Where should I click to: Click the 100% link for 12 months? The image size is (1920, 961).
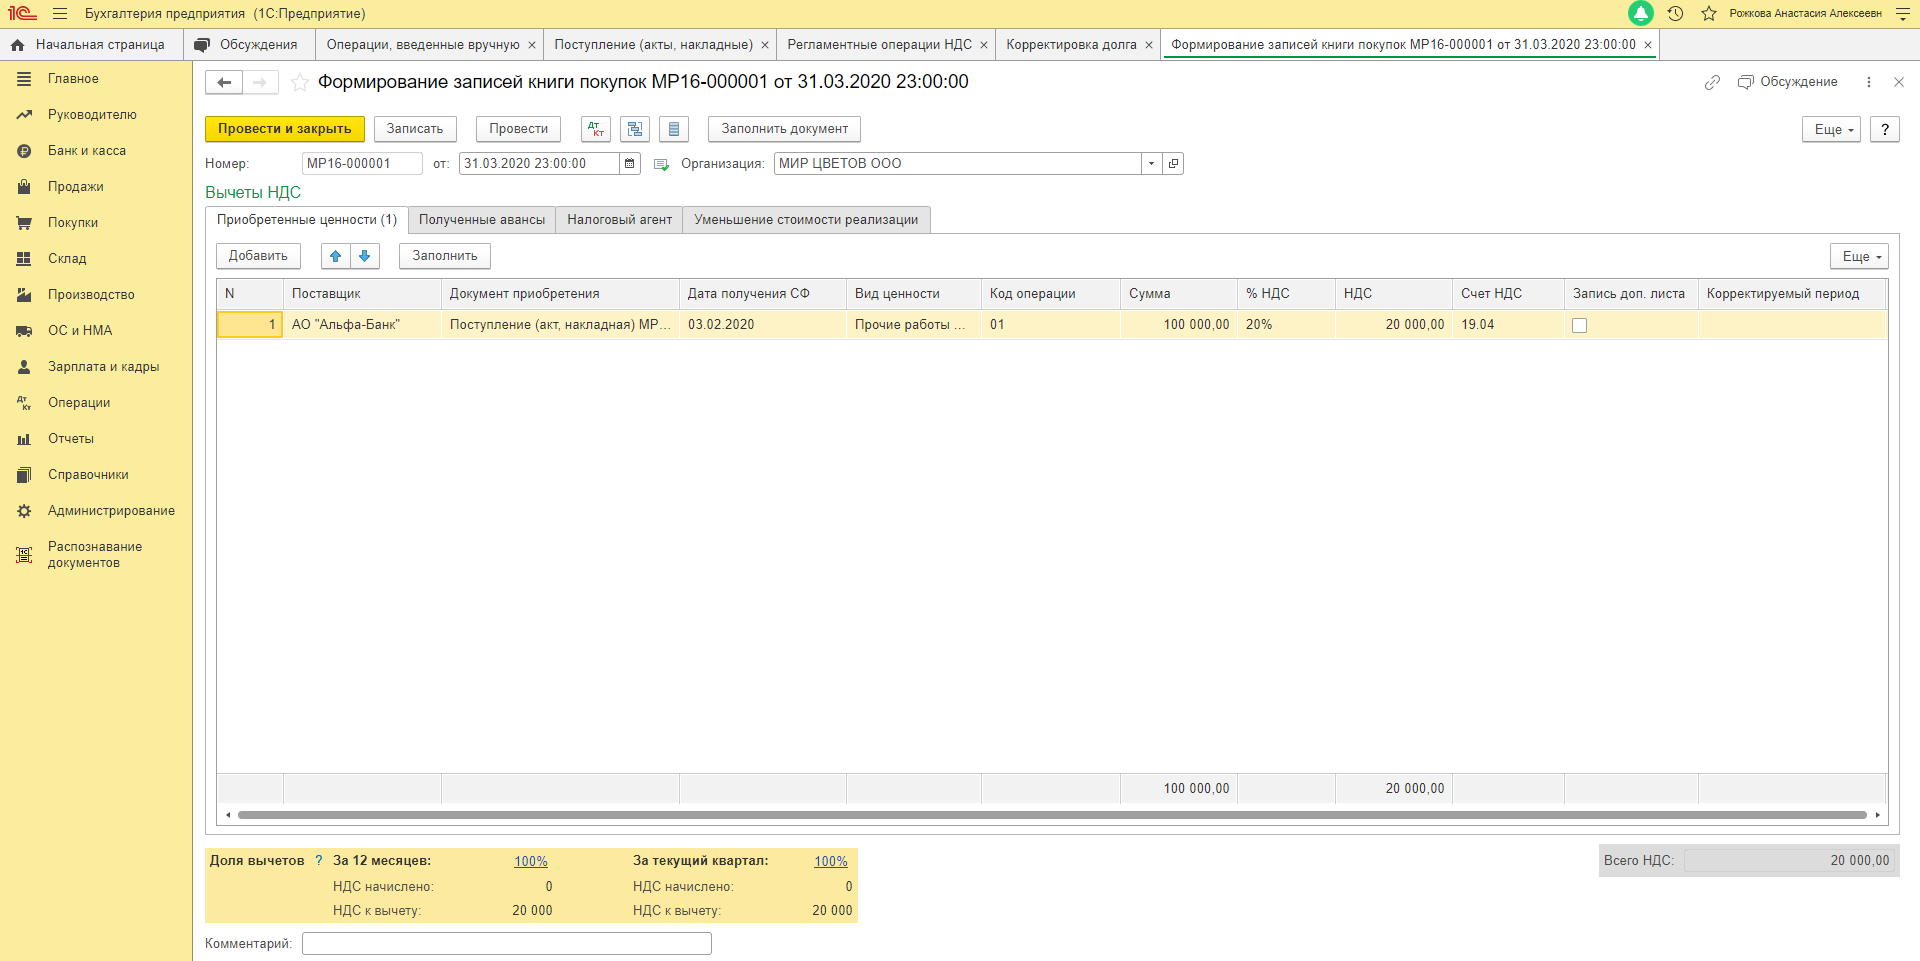coord(531,861)
